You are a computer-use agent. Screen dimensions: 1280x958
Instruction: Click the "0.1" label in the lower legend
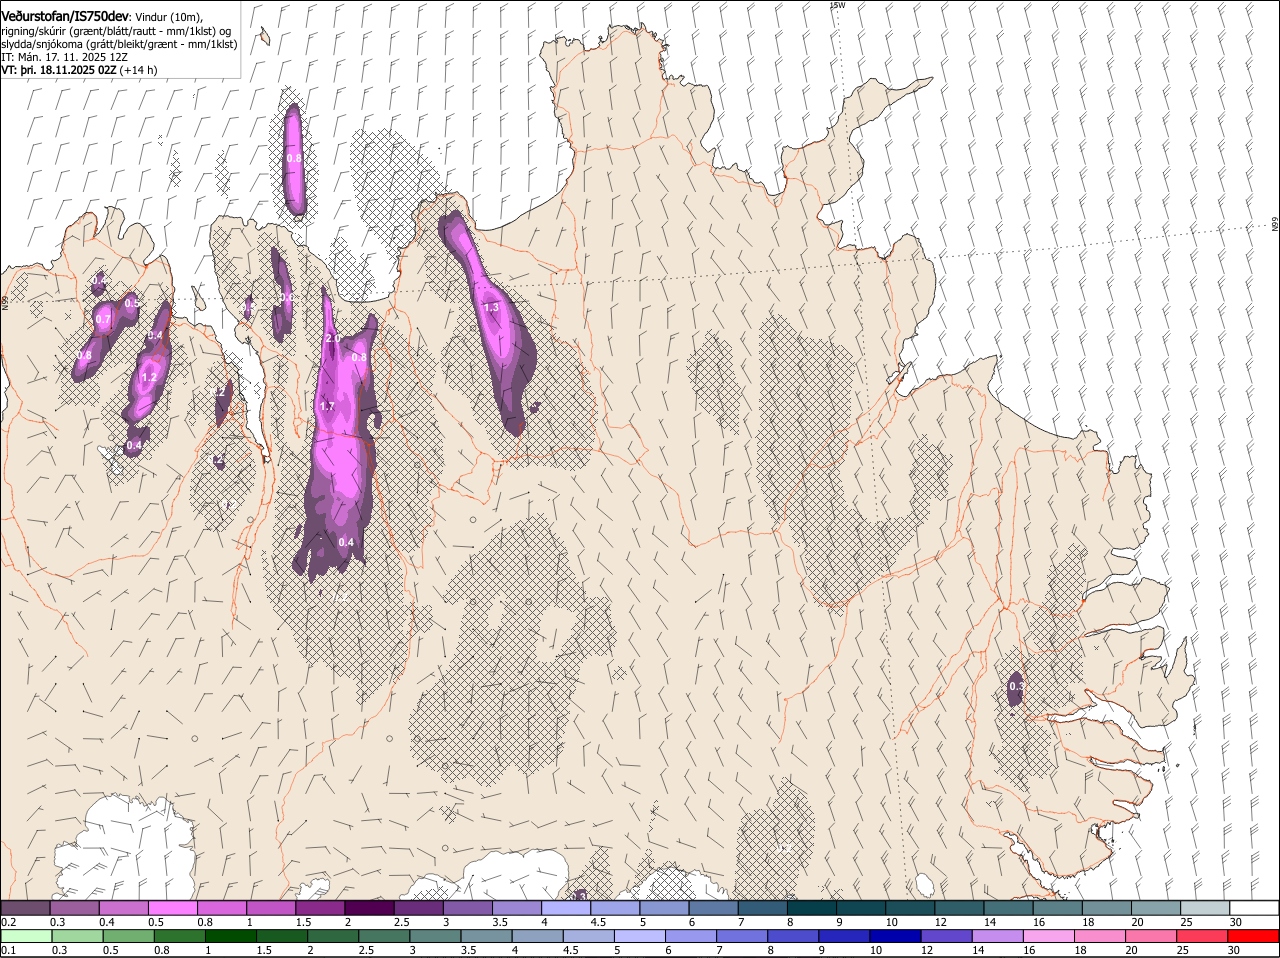click(8, 950)
